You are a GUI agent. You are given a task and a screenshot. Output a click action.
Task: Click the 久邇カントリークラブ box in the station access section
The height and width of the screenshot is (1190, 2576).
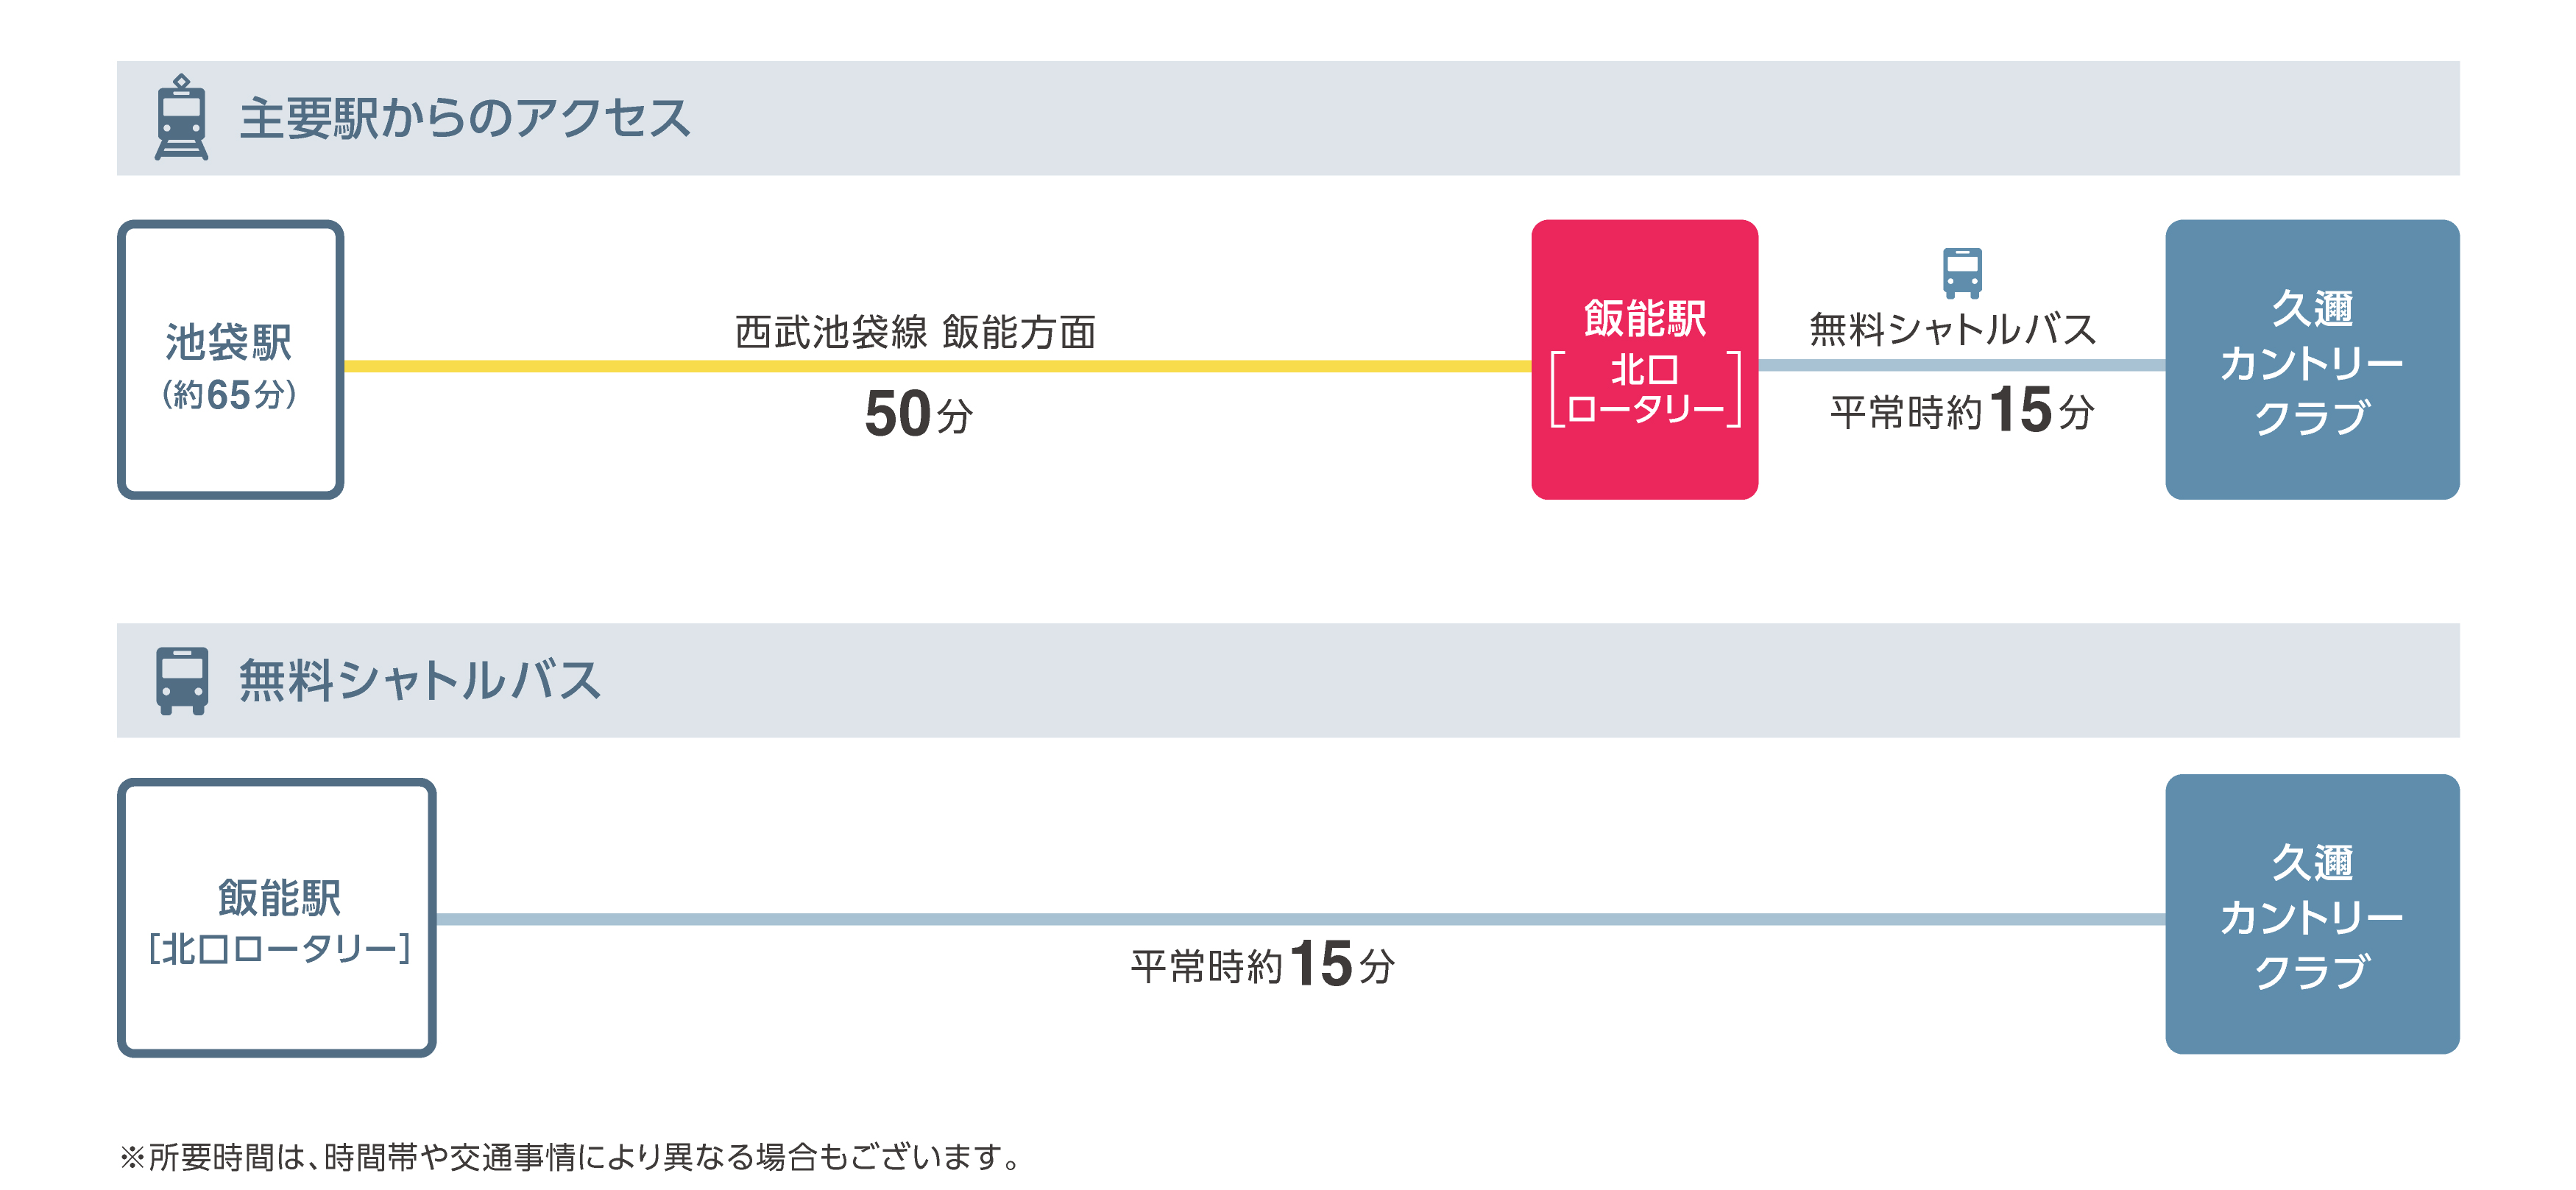pos(2311,360)
